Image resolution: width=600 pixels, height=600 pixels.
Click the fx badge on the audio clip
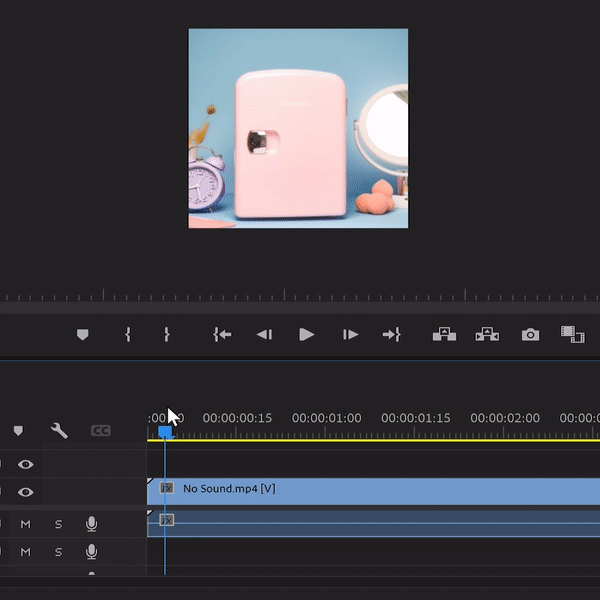167,520
